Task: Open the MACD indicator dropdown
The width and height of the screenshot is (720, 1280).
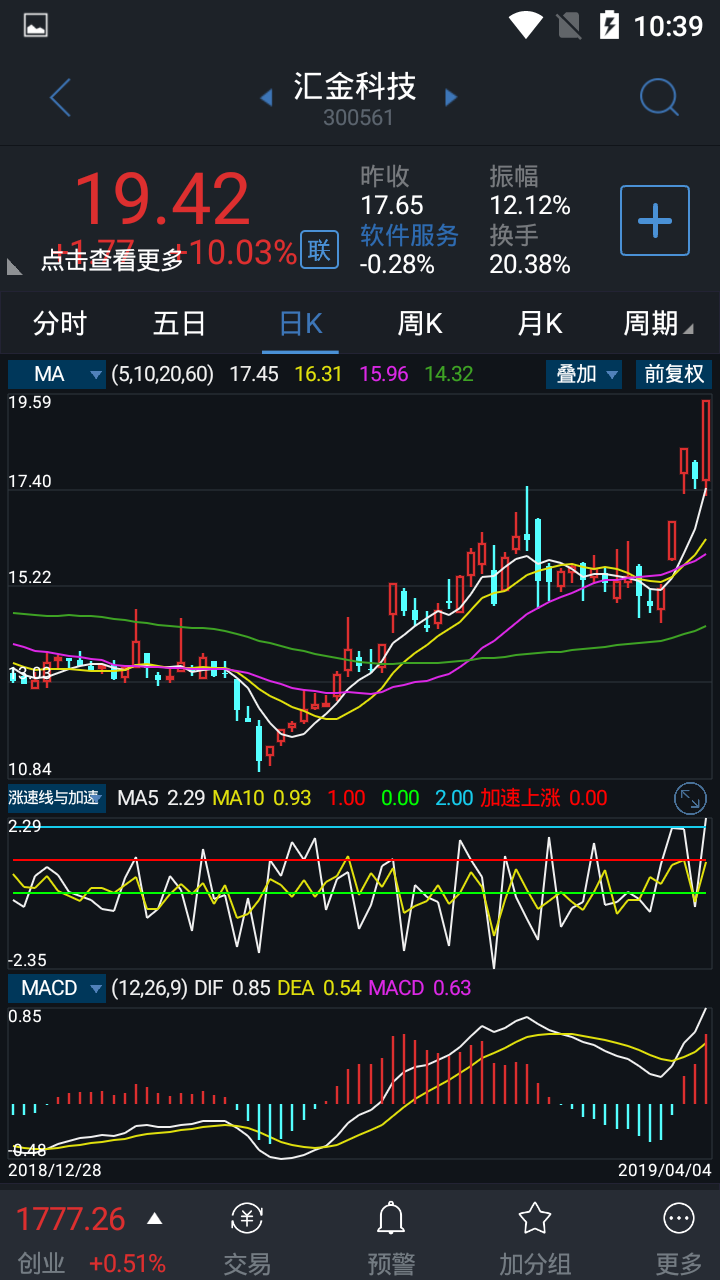Action: click(57, 988)
